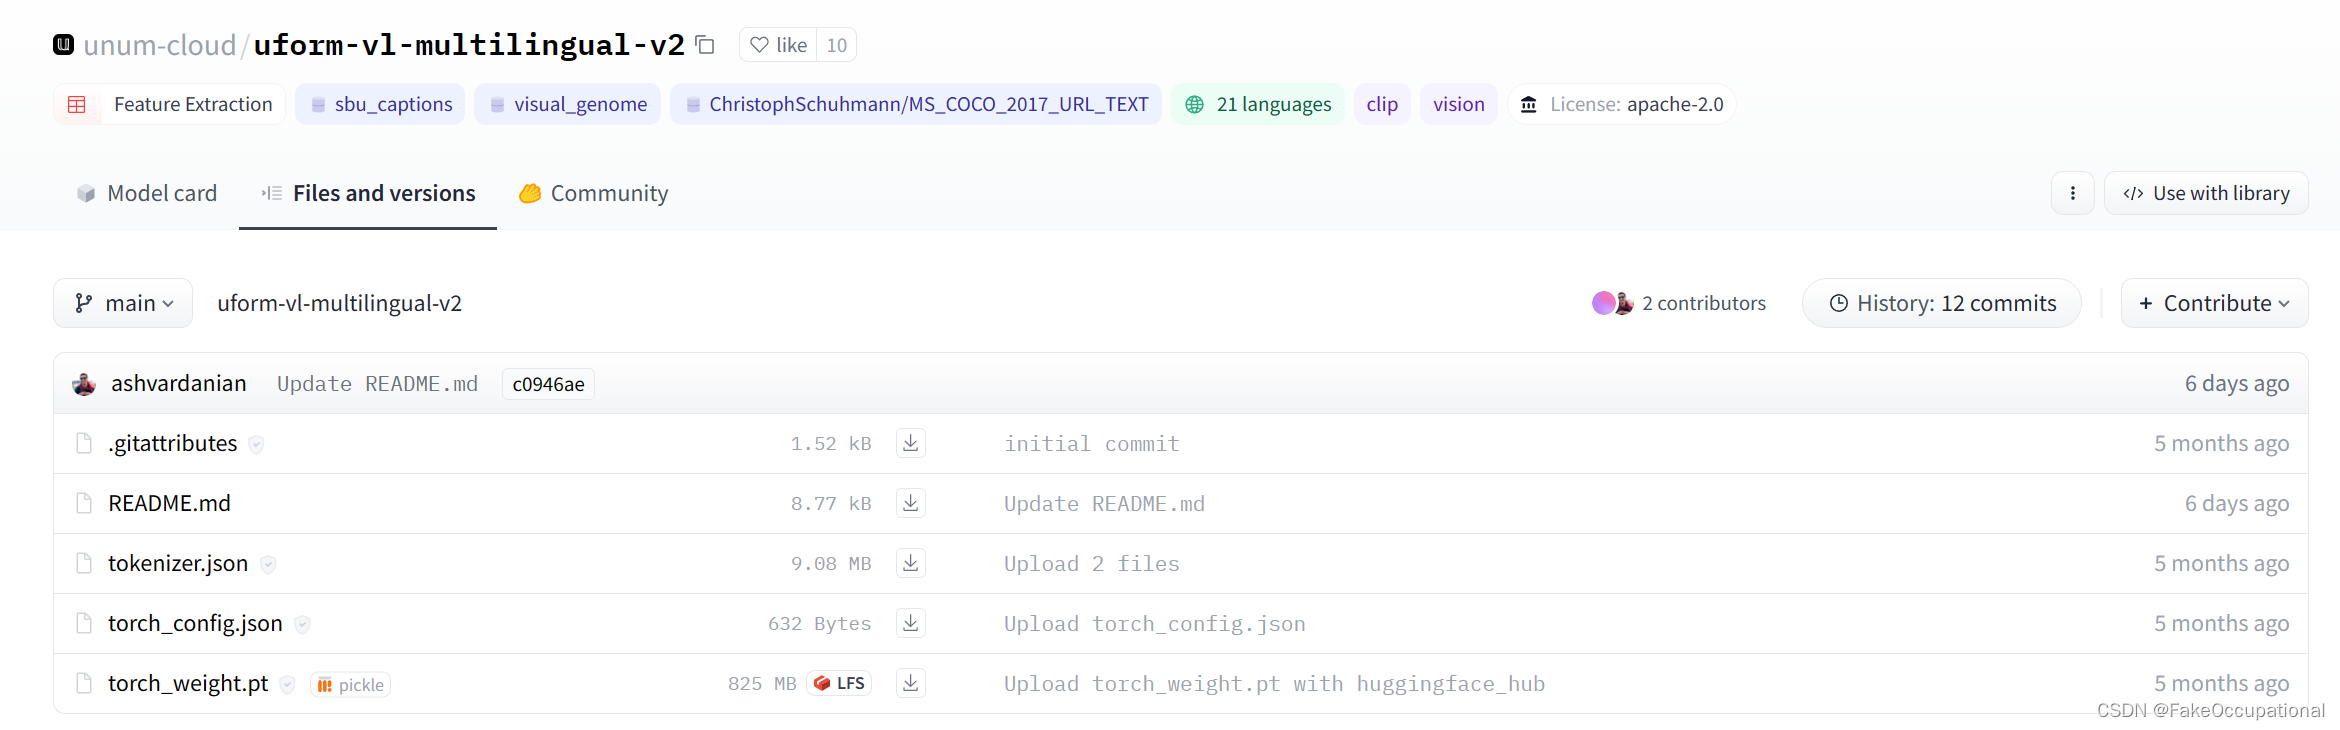Click the unum-cloud organization avatar icon
Screen dimensions: 2340x730
click(x=64, y=44)
